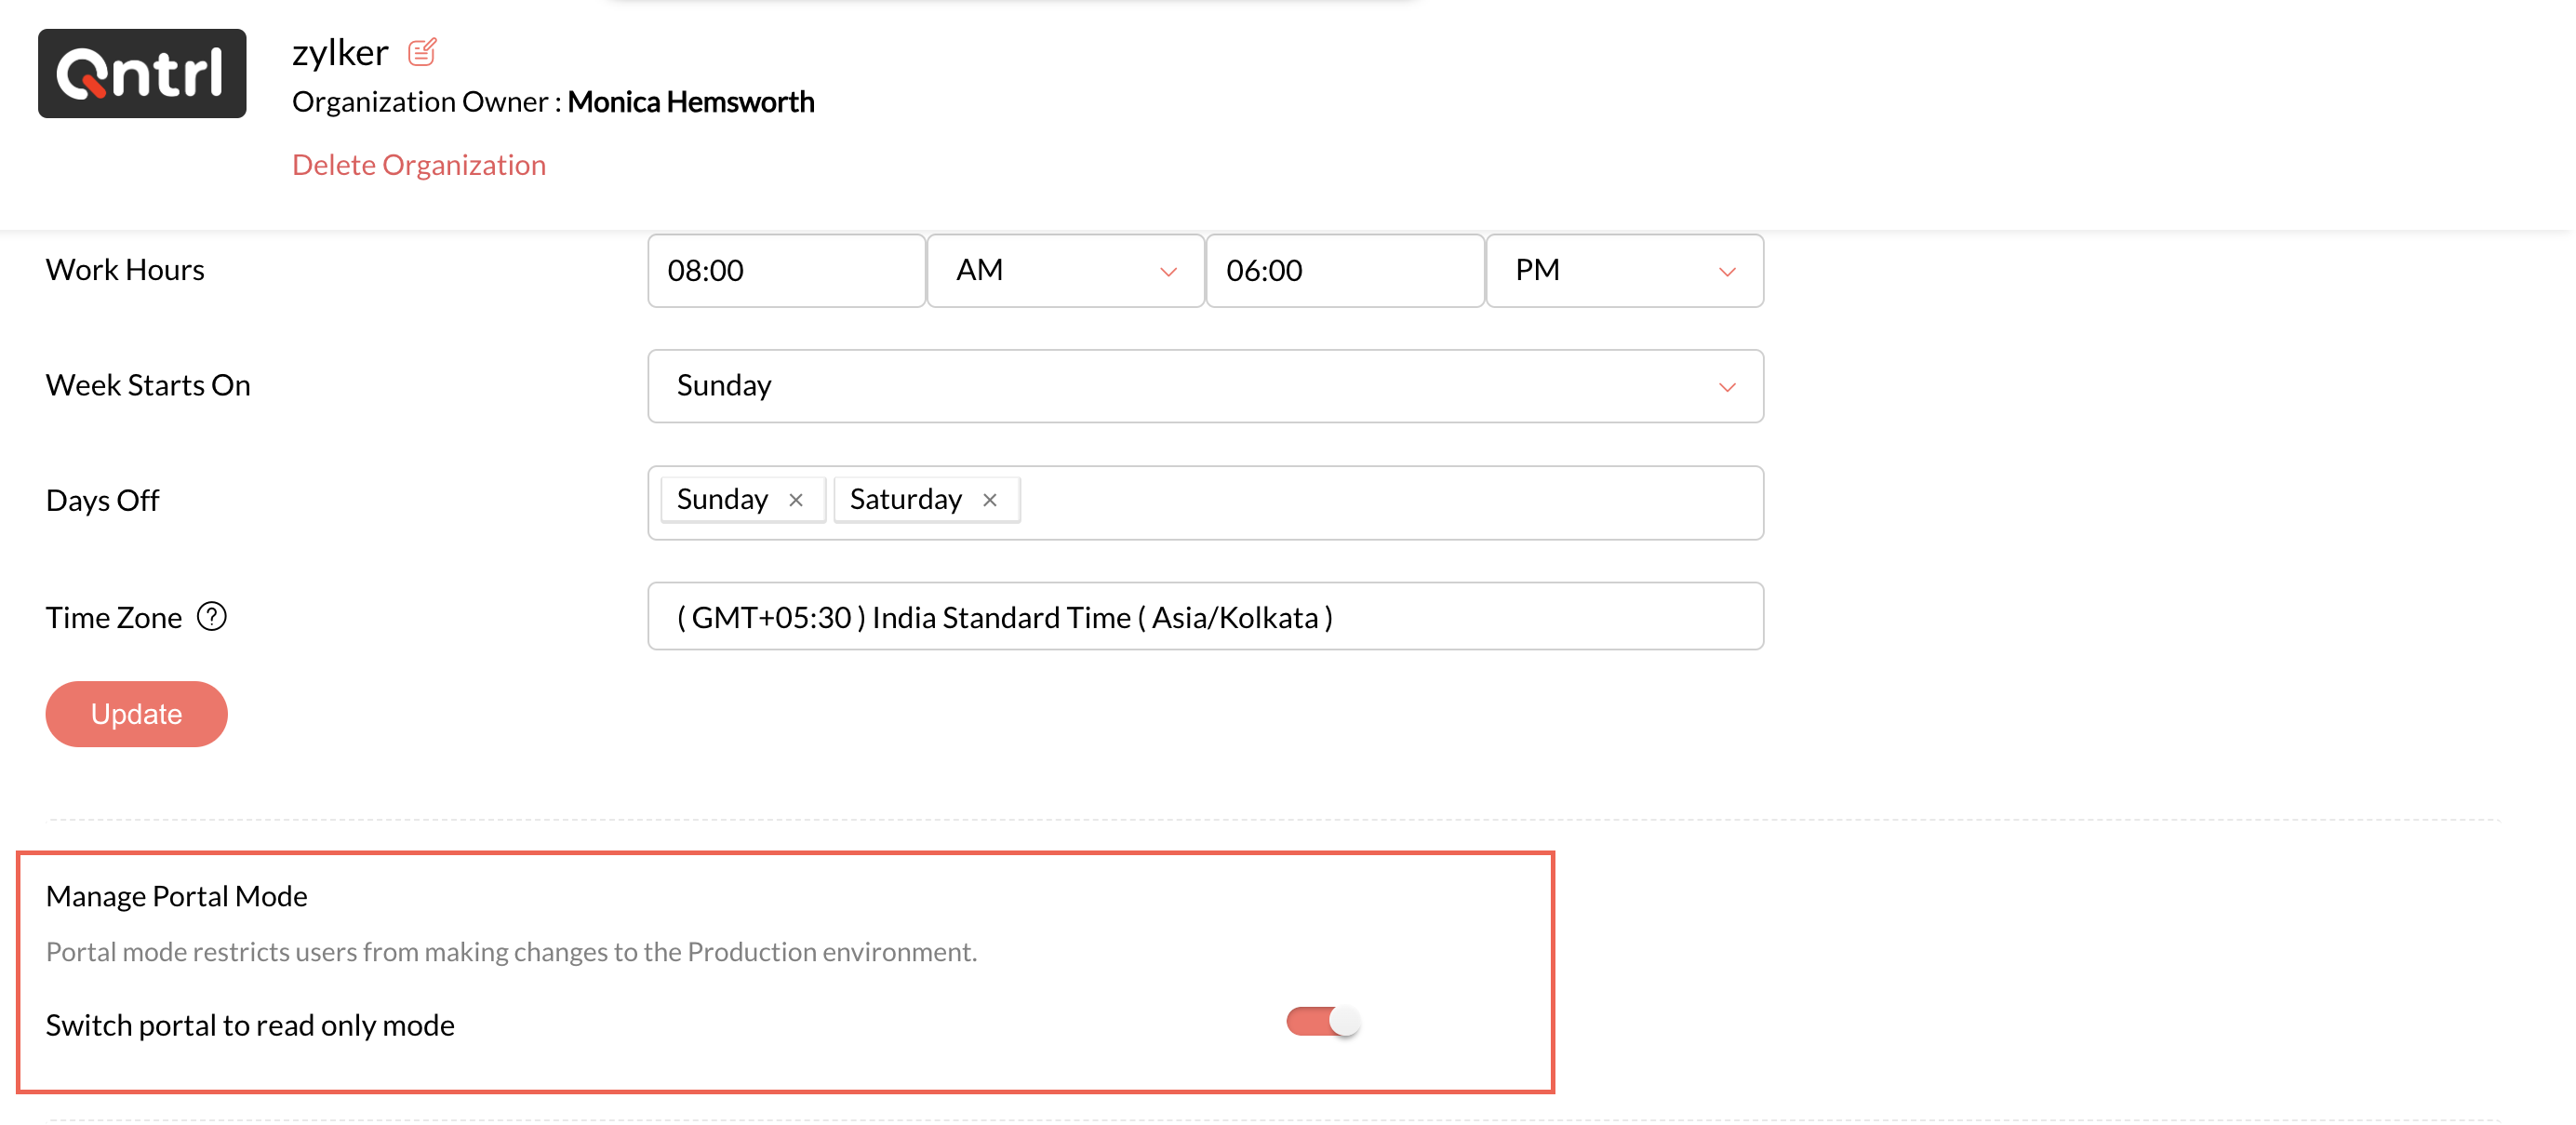Click the zylker organization name
This screenshot has height=1125, width=2576.
pos(340,52)
